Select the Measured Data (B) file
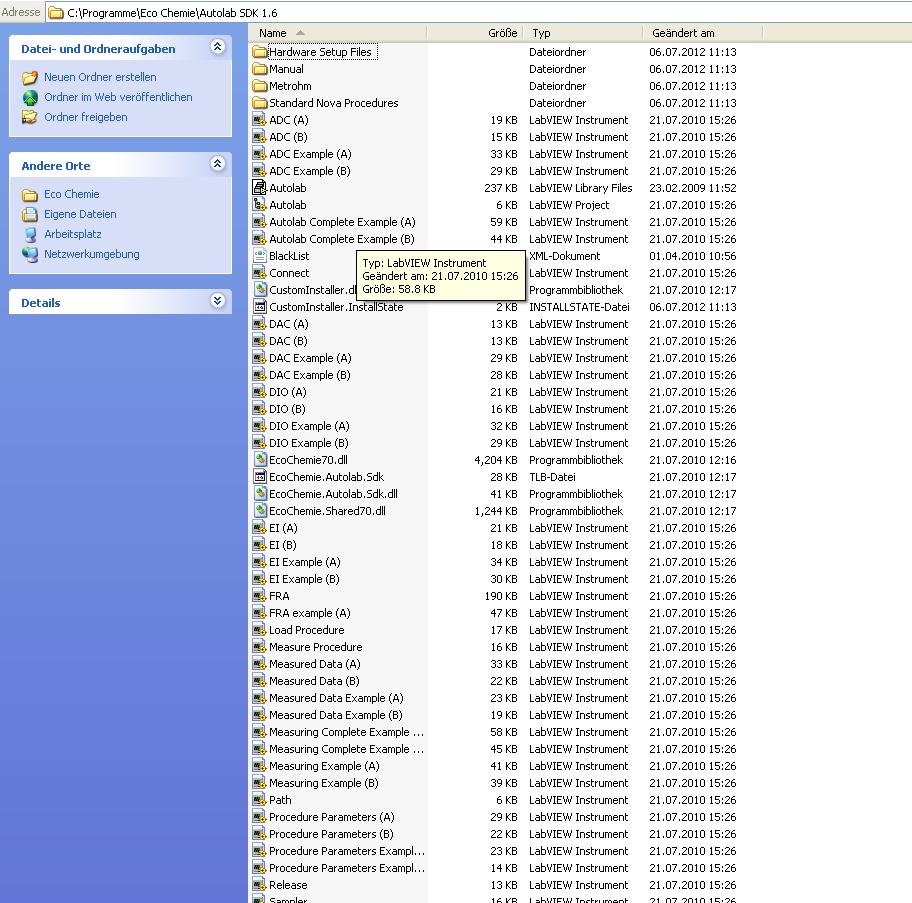Screen dimensions: 912x903 pyautogui.click(x=314, y=681)
